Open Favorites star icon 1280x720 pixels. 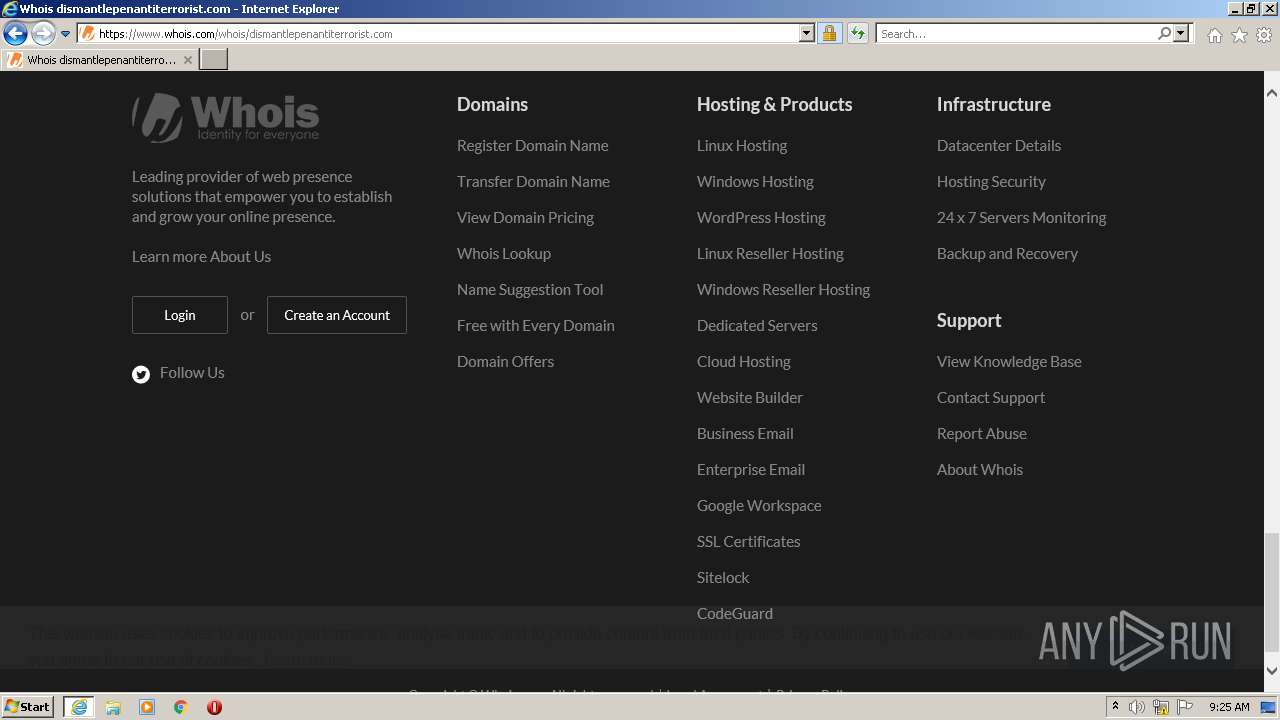click(1239, 35)
